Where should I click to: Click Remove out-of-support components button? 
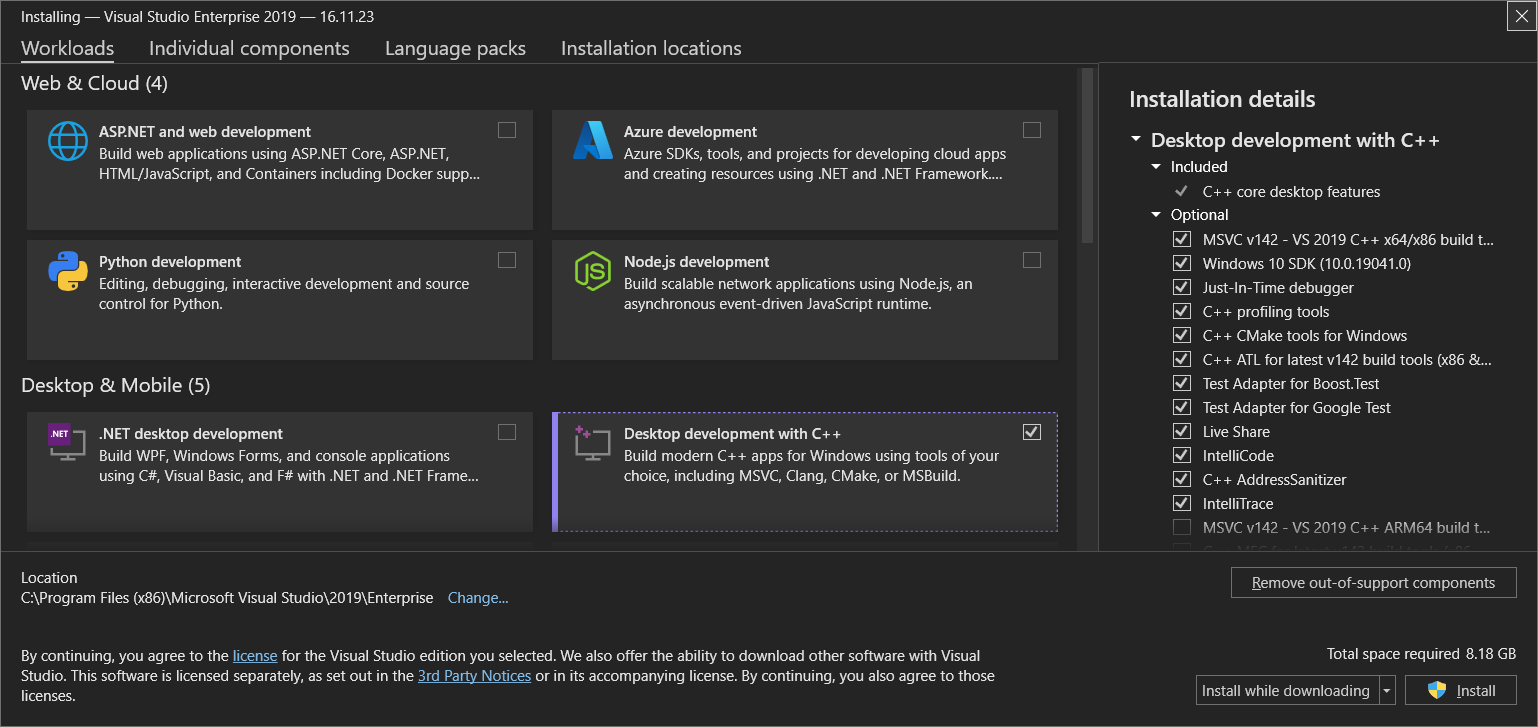(1373, 583)
